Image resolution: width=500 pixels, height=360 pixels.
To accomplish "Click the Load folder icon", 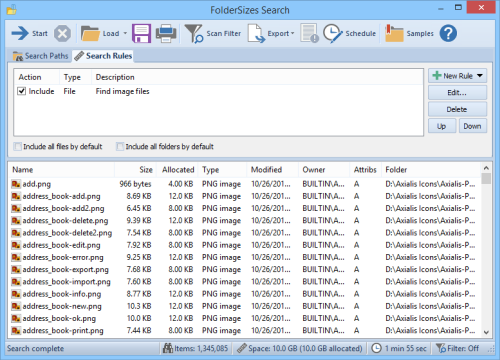I will coord(90,33).
